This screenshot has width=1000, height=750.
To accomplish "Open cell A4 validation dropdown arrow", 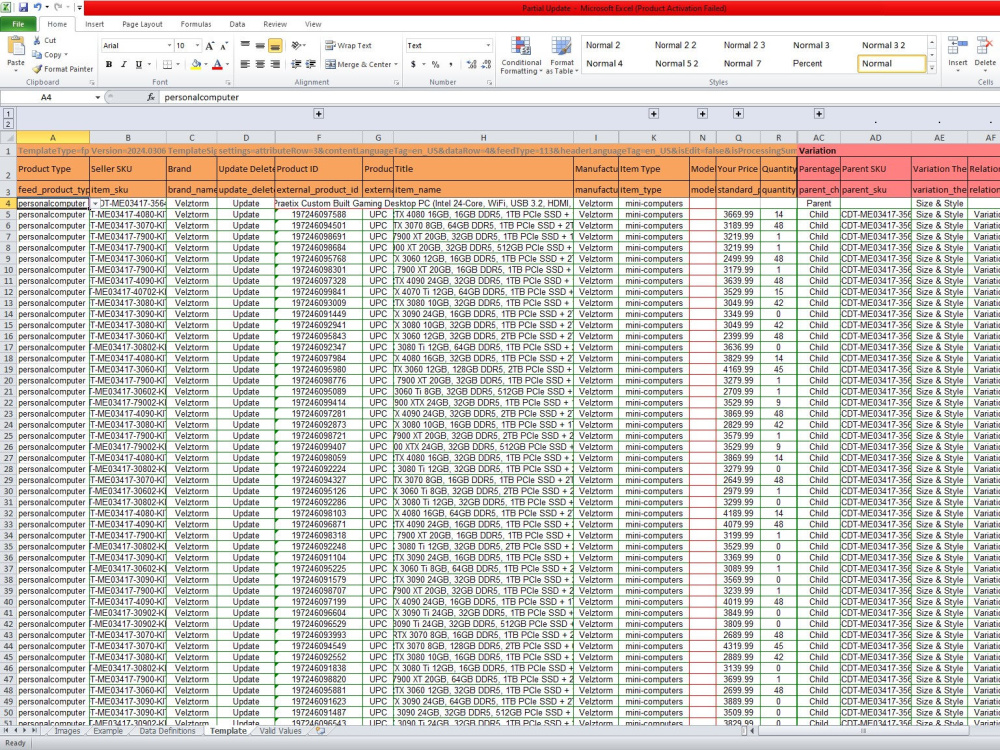I will (x=95, y=203).
